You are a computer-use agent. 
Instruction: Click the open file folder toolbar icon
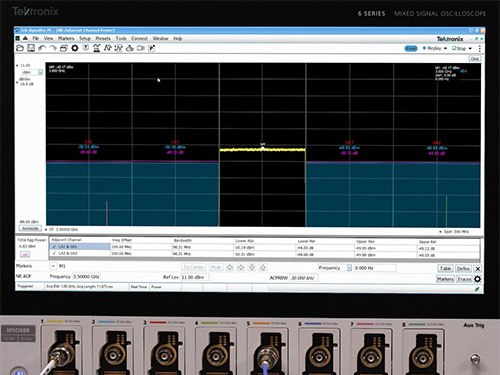tap(20, 48)
